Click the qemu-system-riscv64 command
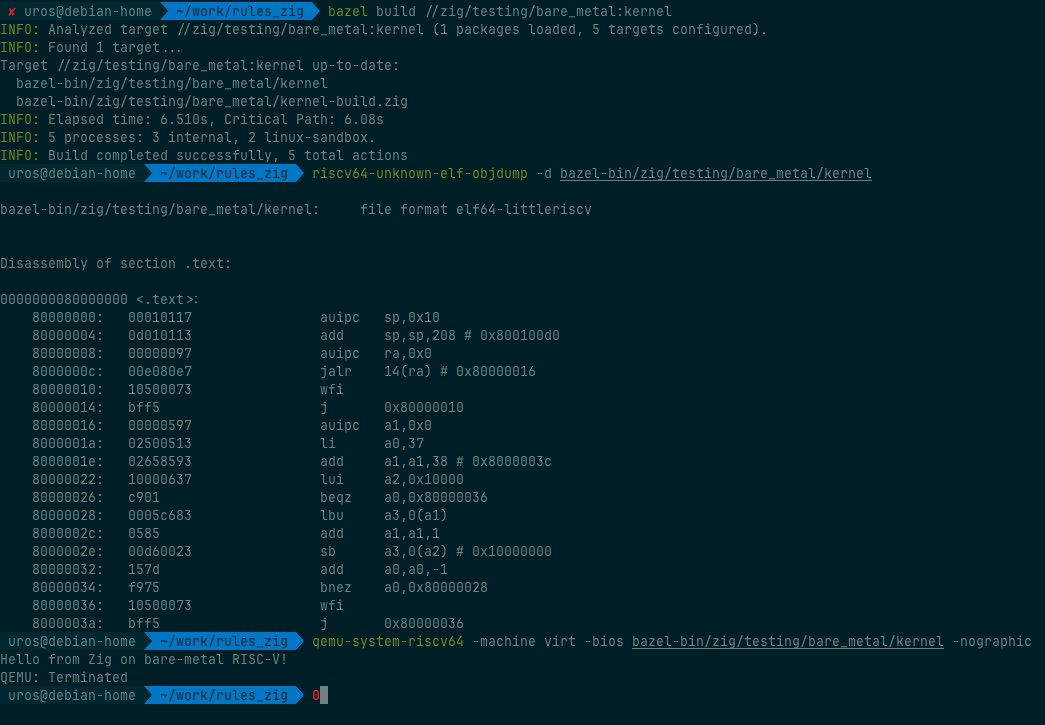Screen dimensions: 1045x725 pos(387,641)
